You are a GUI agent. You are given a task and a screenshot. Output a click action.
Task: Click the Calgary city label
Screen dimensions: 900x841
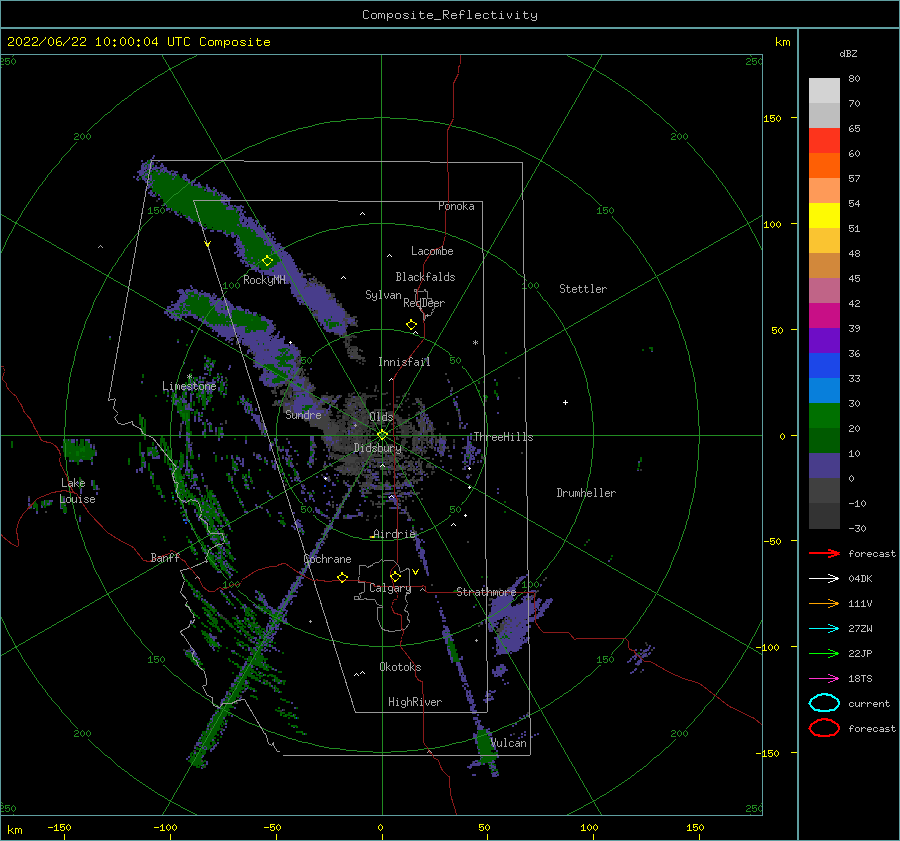point(390,588)
